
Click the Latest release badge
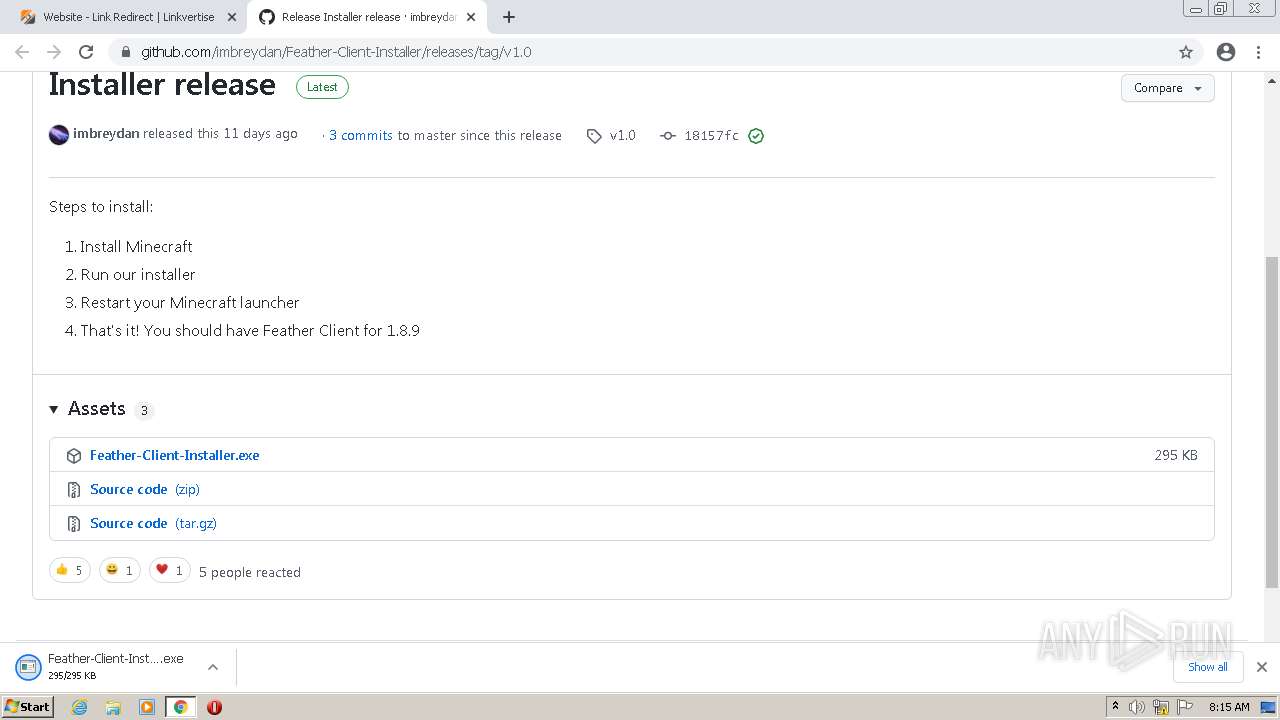coord(322,87)
